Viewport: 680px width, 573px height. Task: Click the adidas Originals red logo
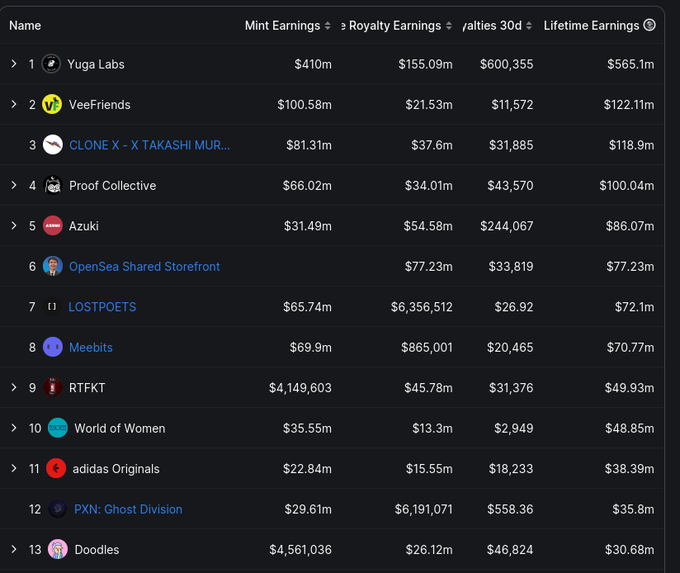(x=56, y=468)
